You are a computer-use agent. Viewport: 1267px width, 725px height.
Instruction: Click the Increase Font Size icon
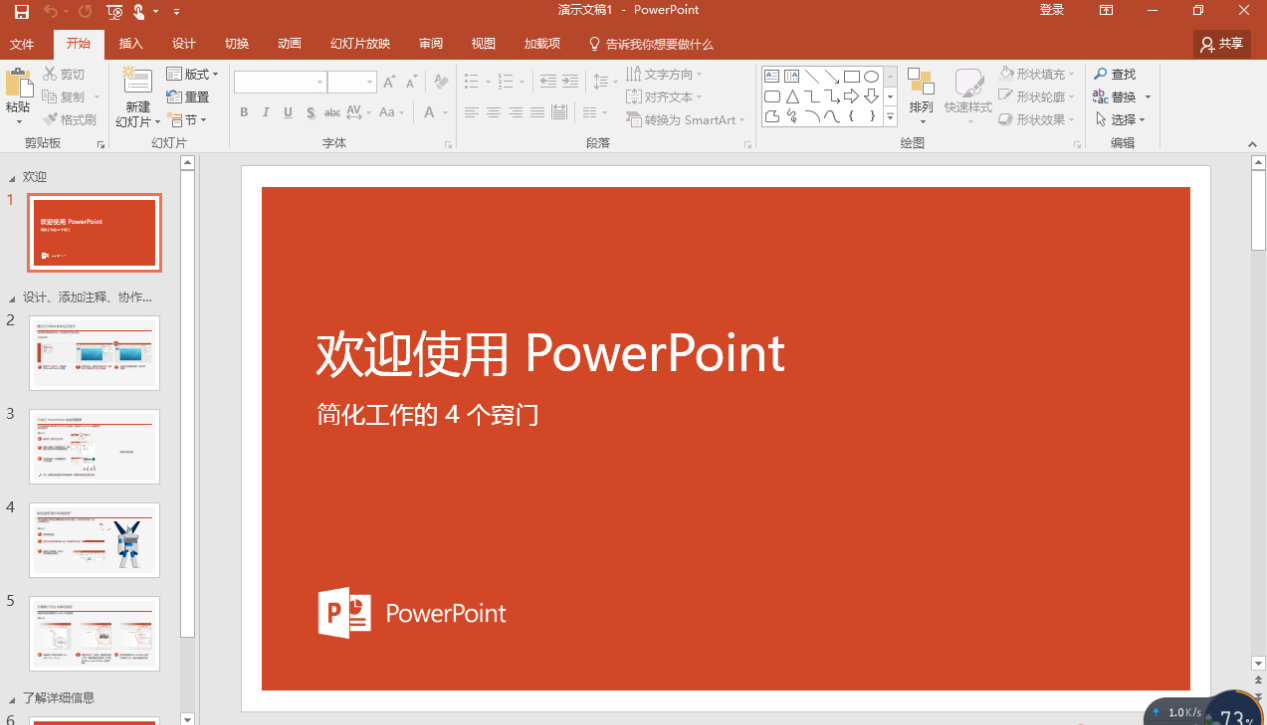(389, 82)
